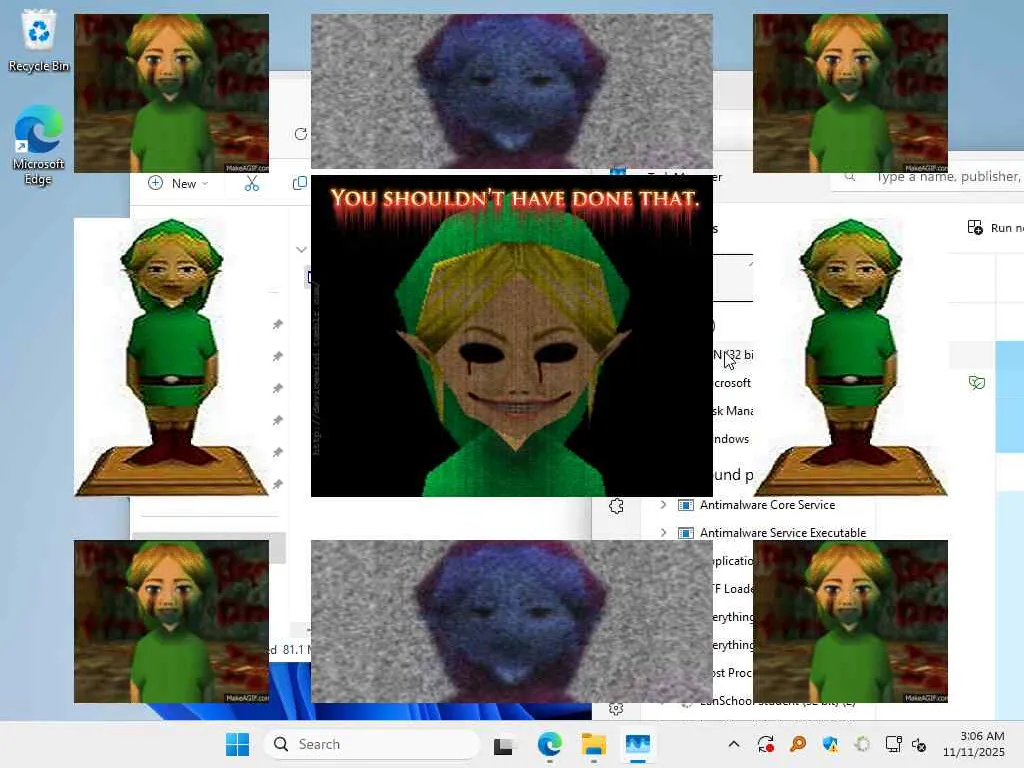Click the green leaf efficiency mode icon
Screen dimensions: 1024x768
(977, 383)
